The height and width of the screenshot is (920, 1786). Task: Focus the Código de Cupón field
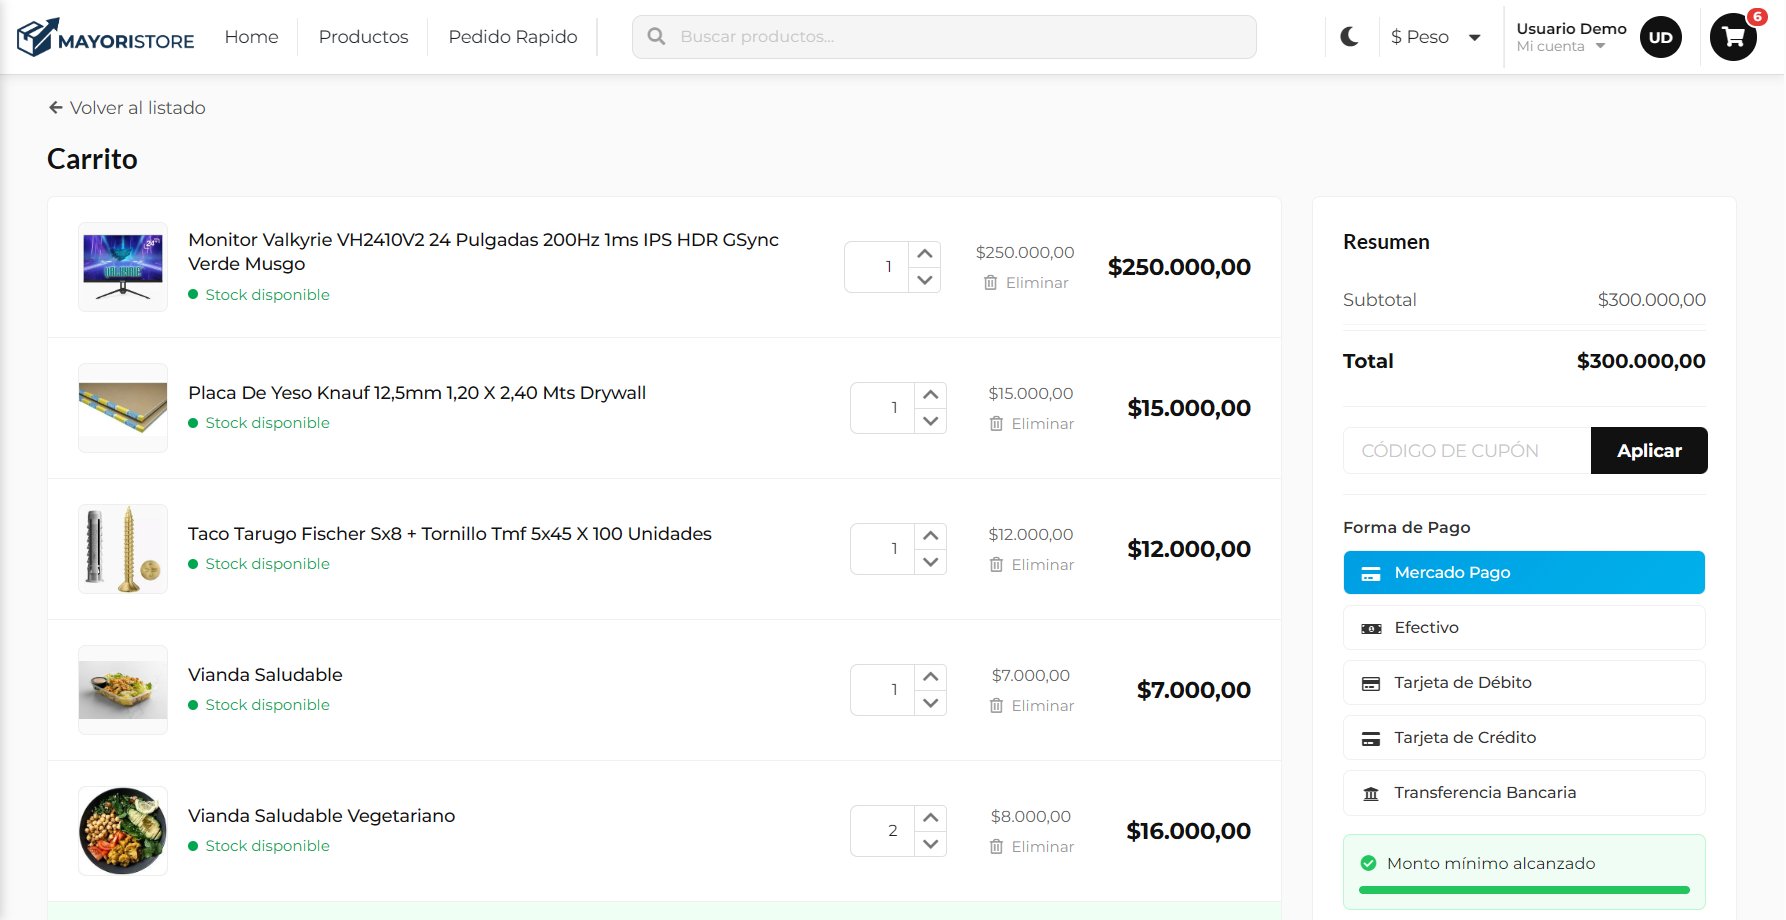pyautogui.click(x=1467, y=451)
